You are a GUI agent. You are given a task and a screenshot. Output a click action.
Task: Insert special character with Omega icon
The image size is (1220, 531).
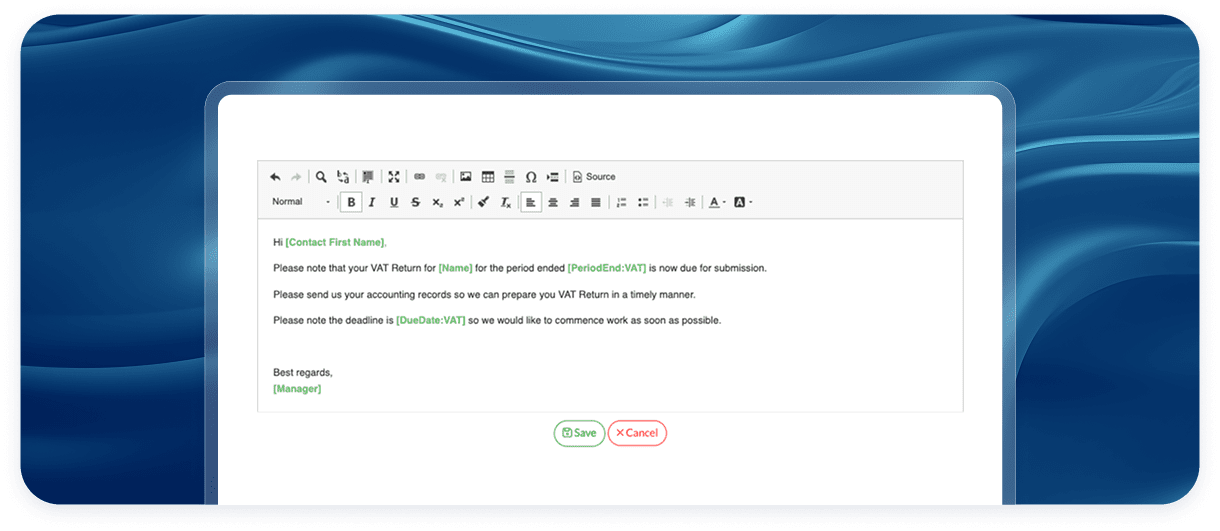click(531, 177)
